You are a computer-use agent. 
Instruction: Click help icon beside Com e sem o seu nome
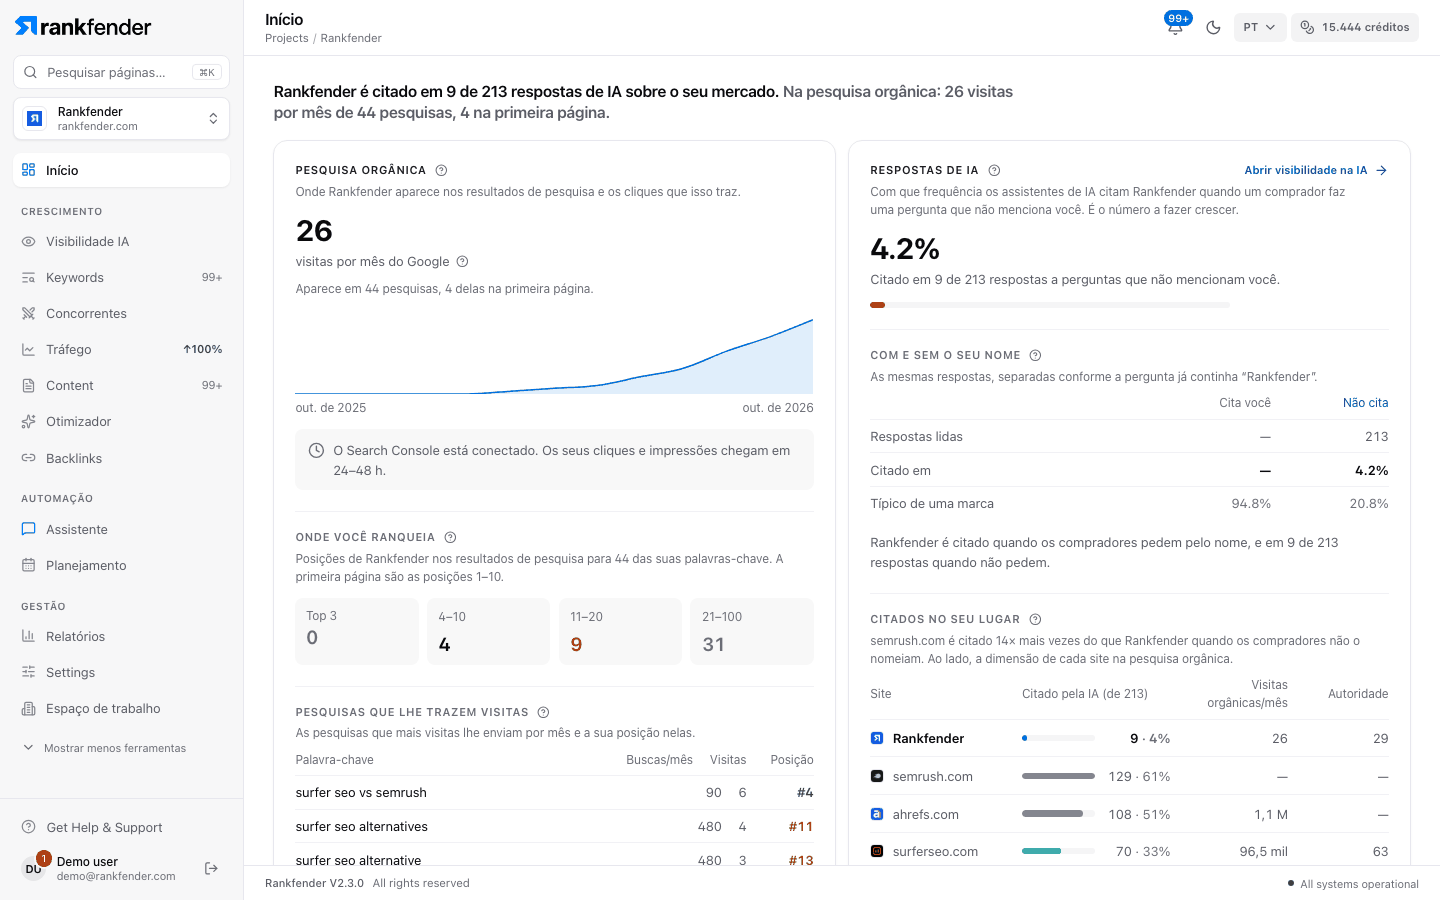tap(1035, 355)
